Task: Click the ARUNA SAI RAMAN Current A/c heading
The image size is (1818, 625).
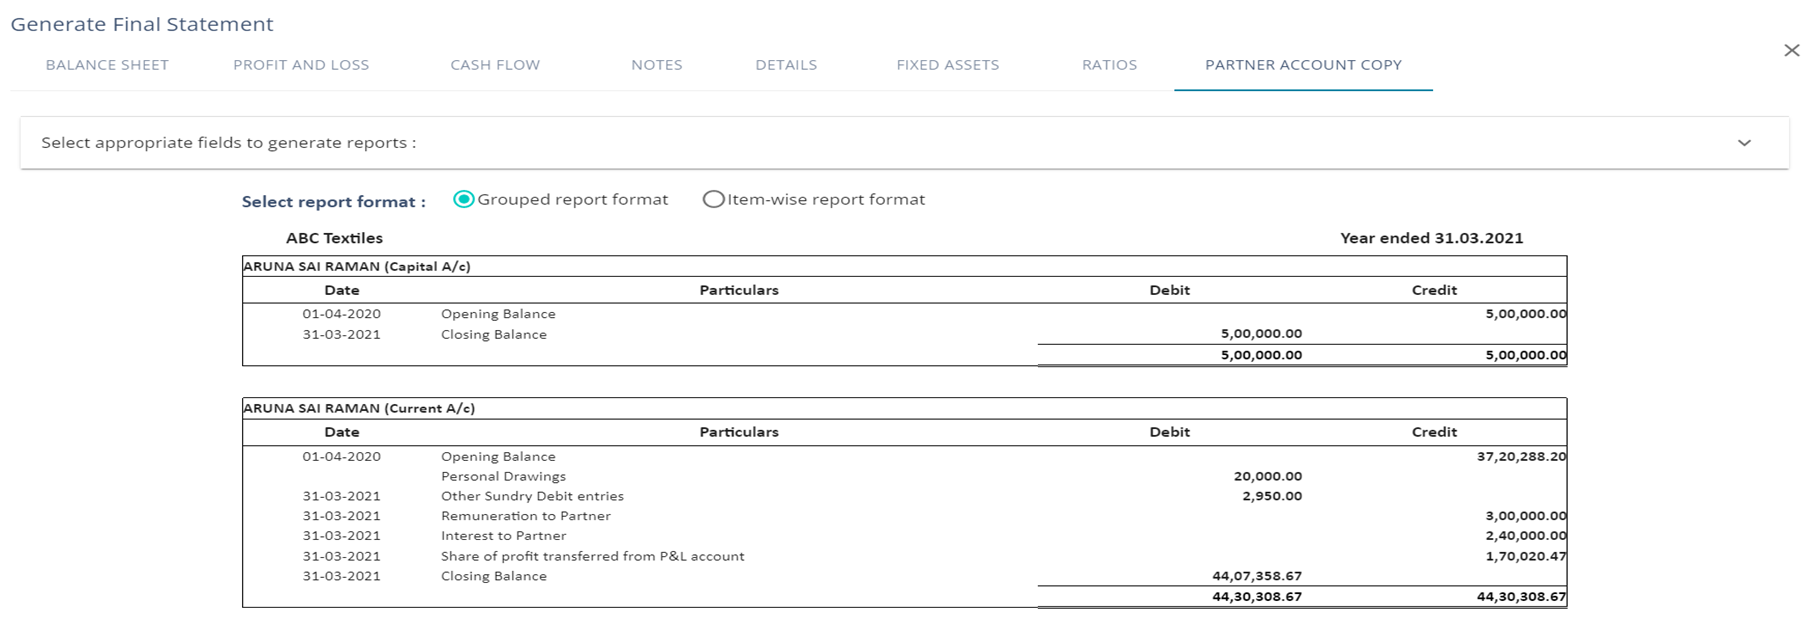Action: pos(359,409)
